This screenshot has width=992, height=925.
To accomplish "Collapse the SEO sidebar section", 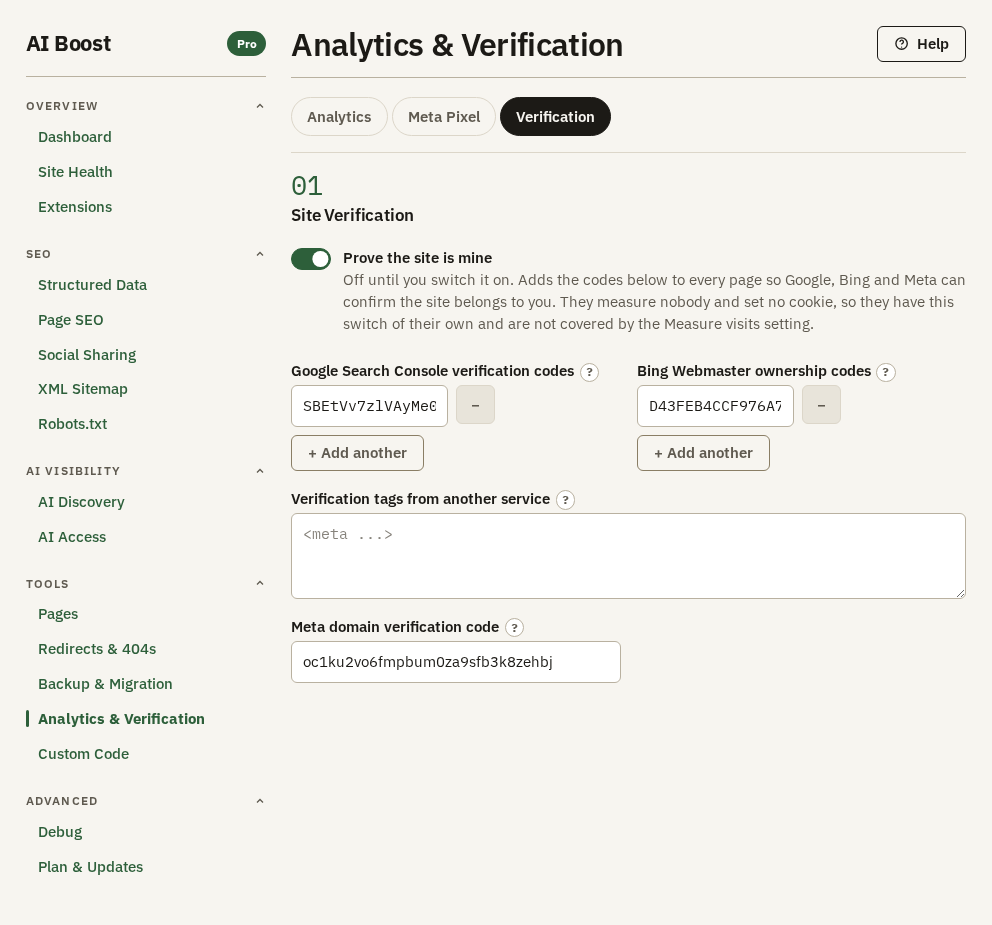I will tap(259, 254).
